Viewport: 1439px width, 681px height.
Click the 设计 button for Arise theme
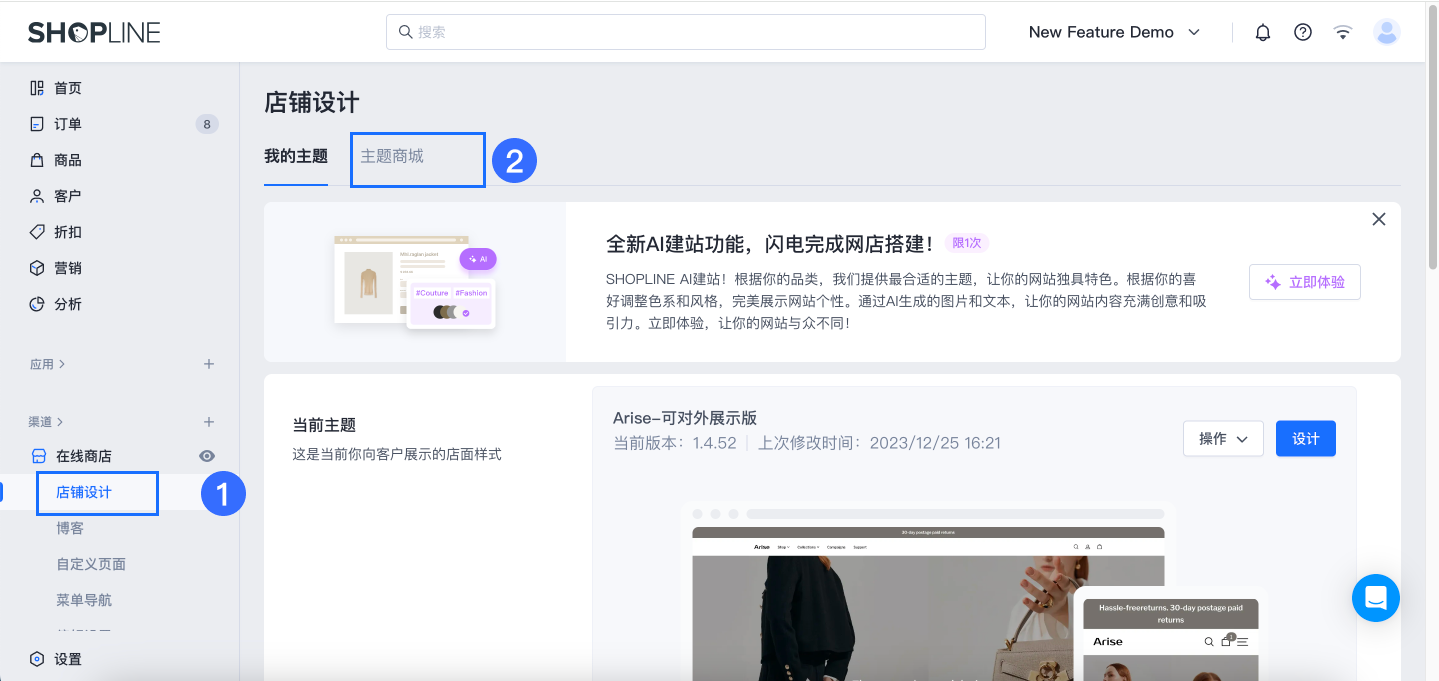[1305, 438]
